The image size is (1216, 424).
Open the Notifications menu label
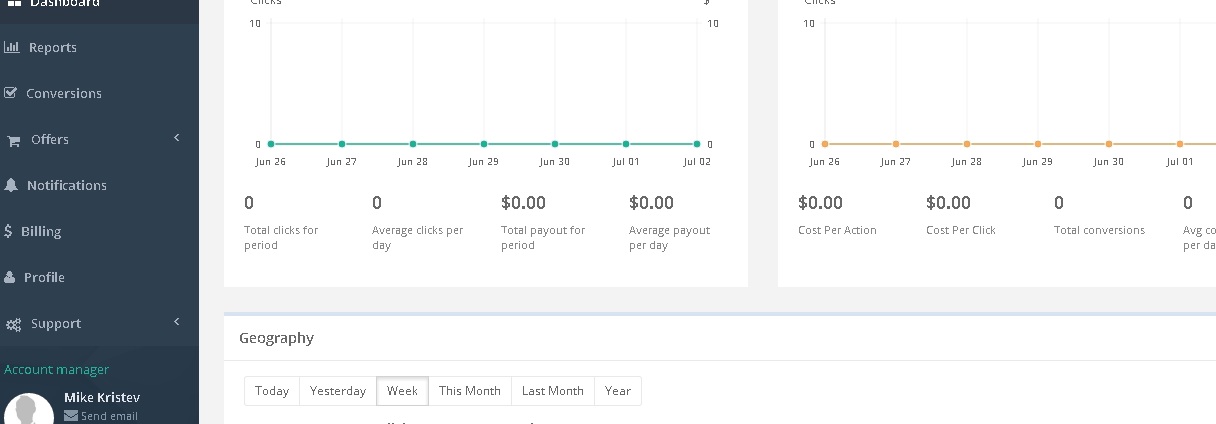pos(67,185)
